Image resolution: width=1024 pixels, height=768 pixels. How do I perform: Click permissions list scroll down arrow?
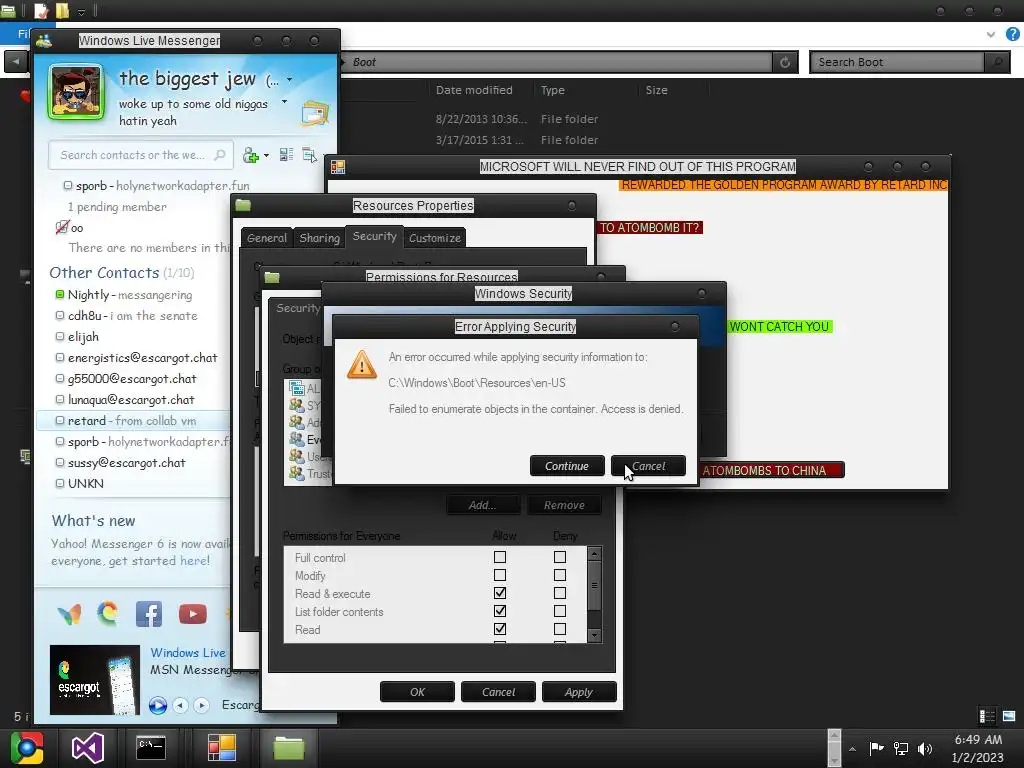pos(594,635)
